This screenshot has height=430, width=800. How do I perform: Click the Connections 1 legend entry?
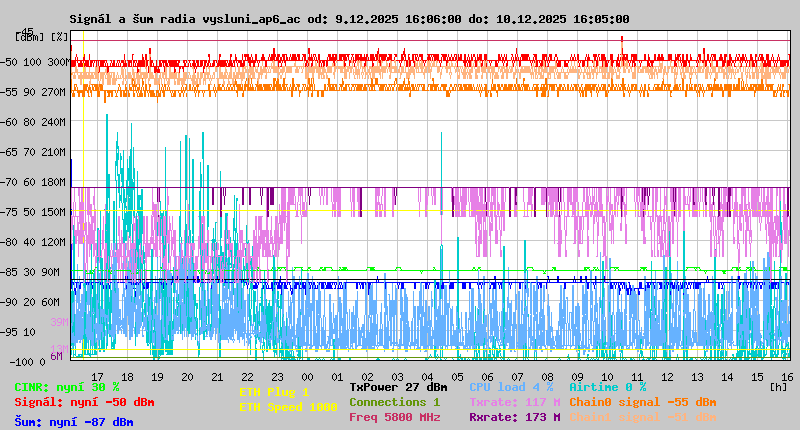point(394,402)
